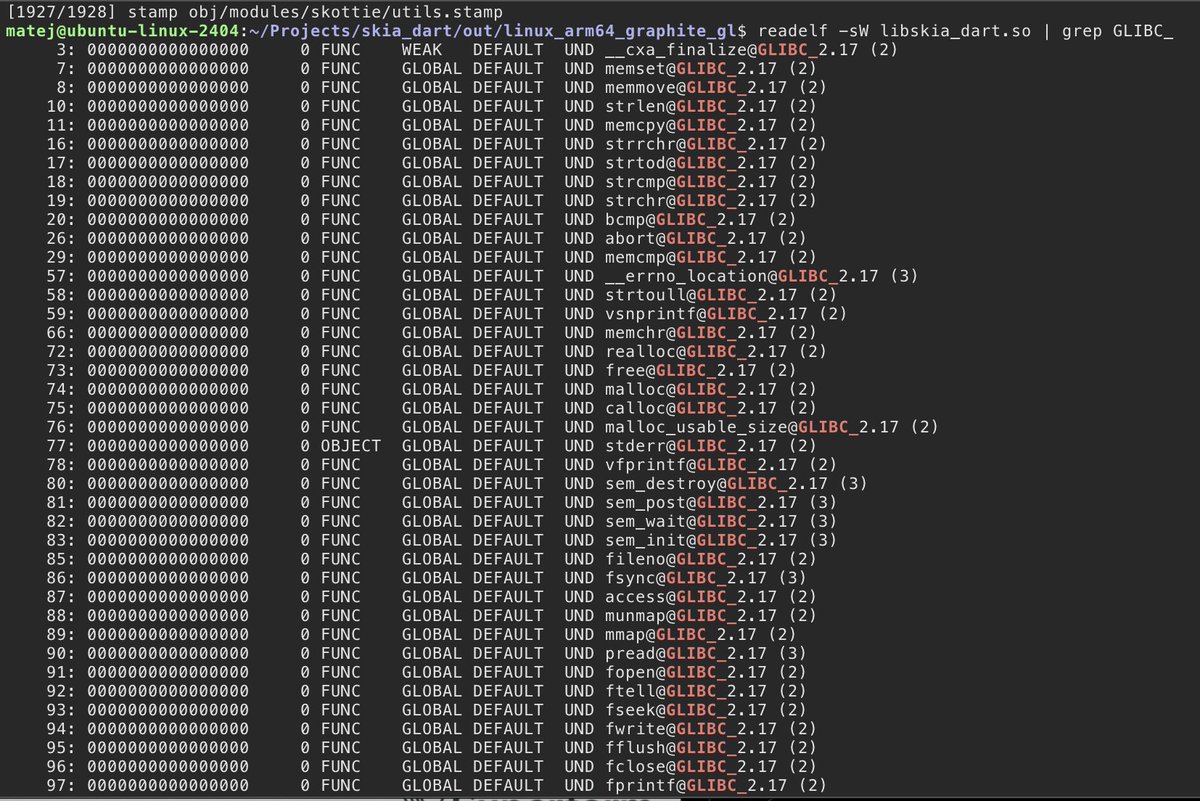1200x801 pixels.
Task: Click the memcmp@GLIBC_2.17 symbol
Action: pyautogui.click(x=690, y=258)
